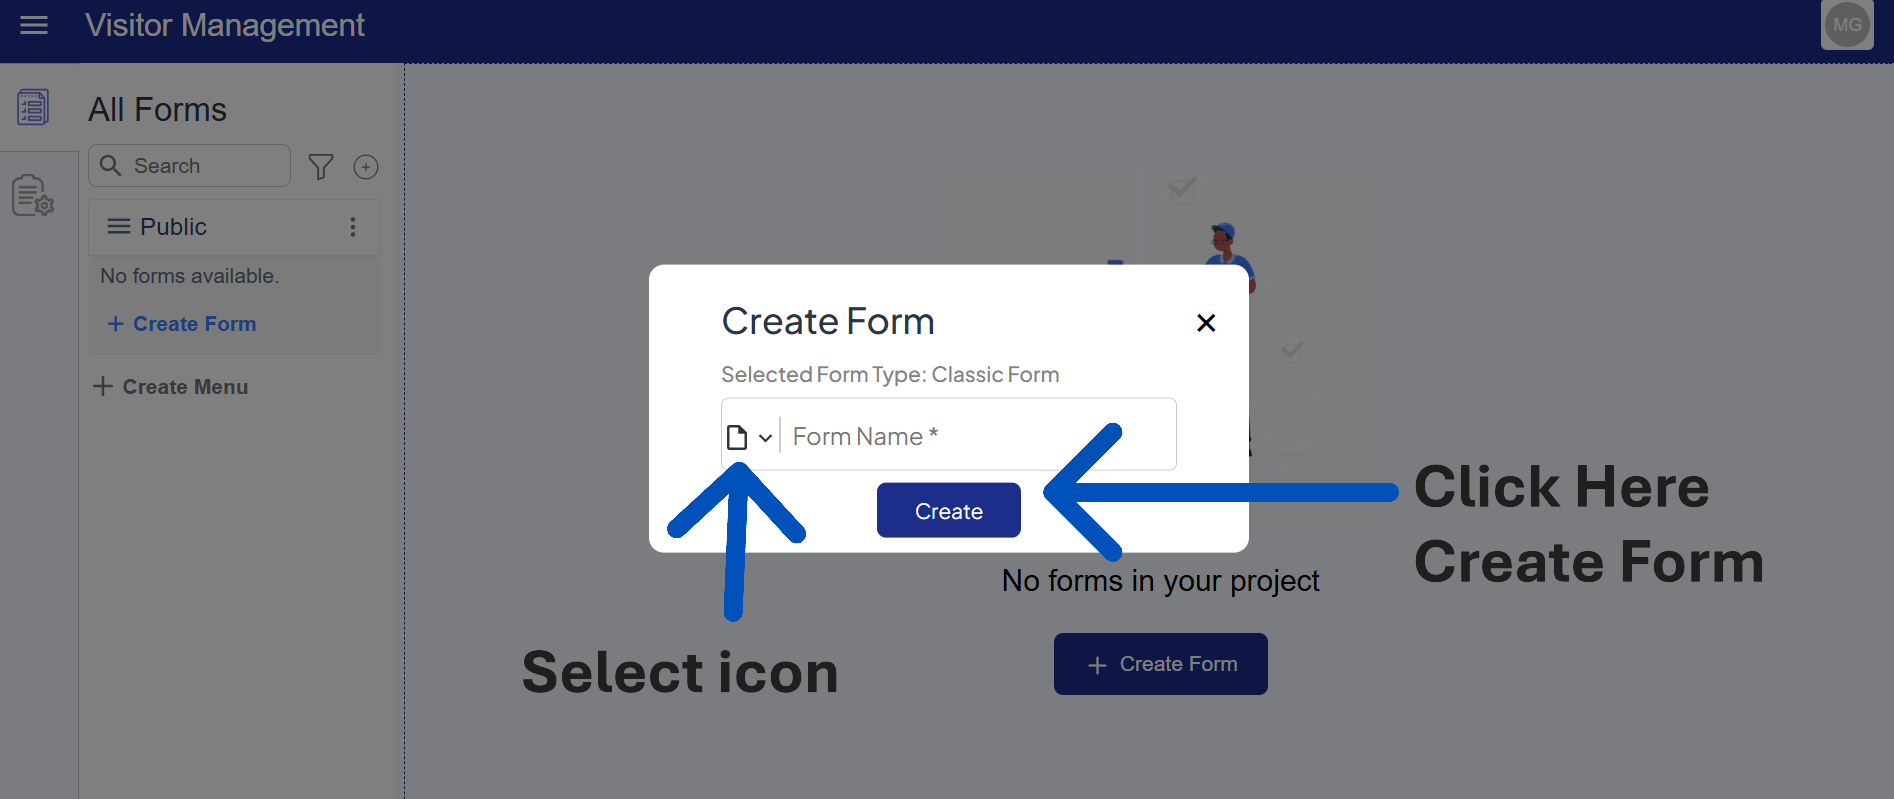Viewport: 1894px width, 799px height.
Task: Open the Public menu three-dot options
Action: tap(353, 227)
